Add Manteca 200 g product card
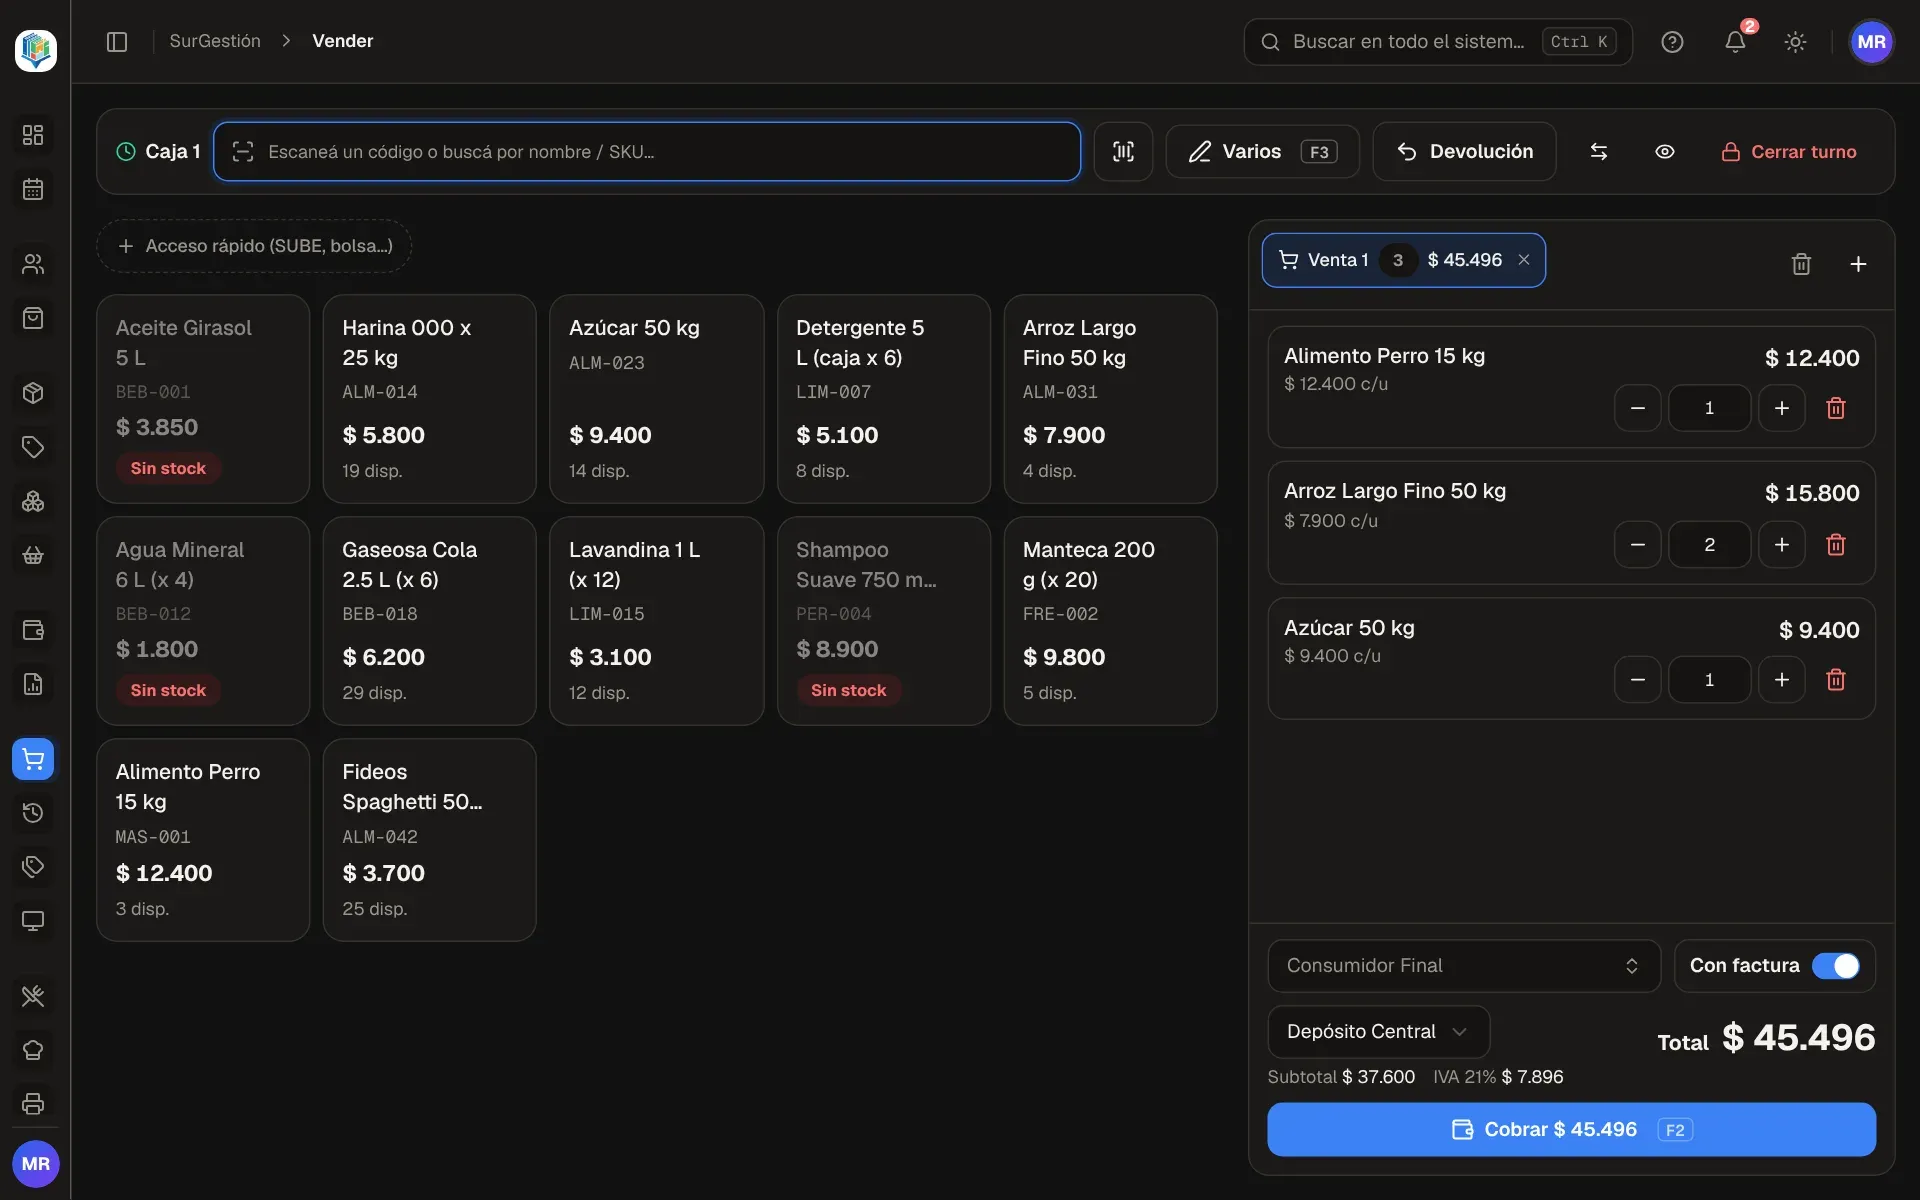Screen dimensions: 1920x1200 (x=1110, y=621)
